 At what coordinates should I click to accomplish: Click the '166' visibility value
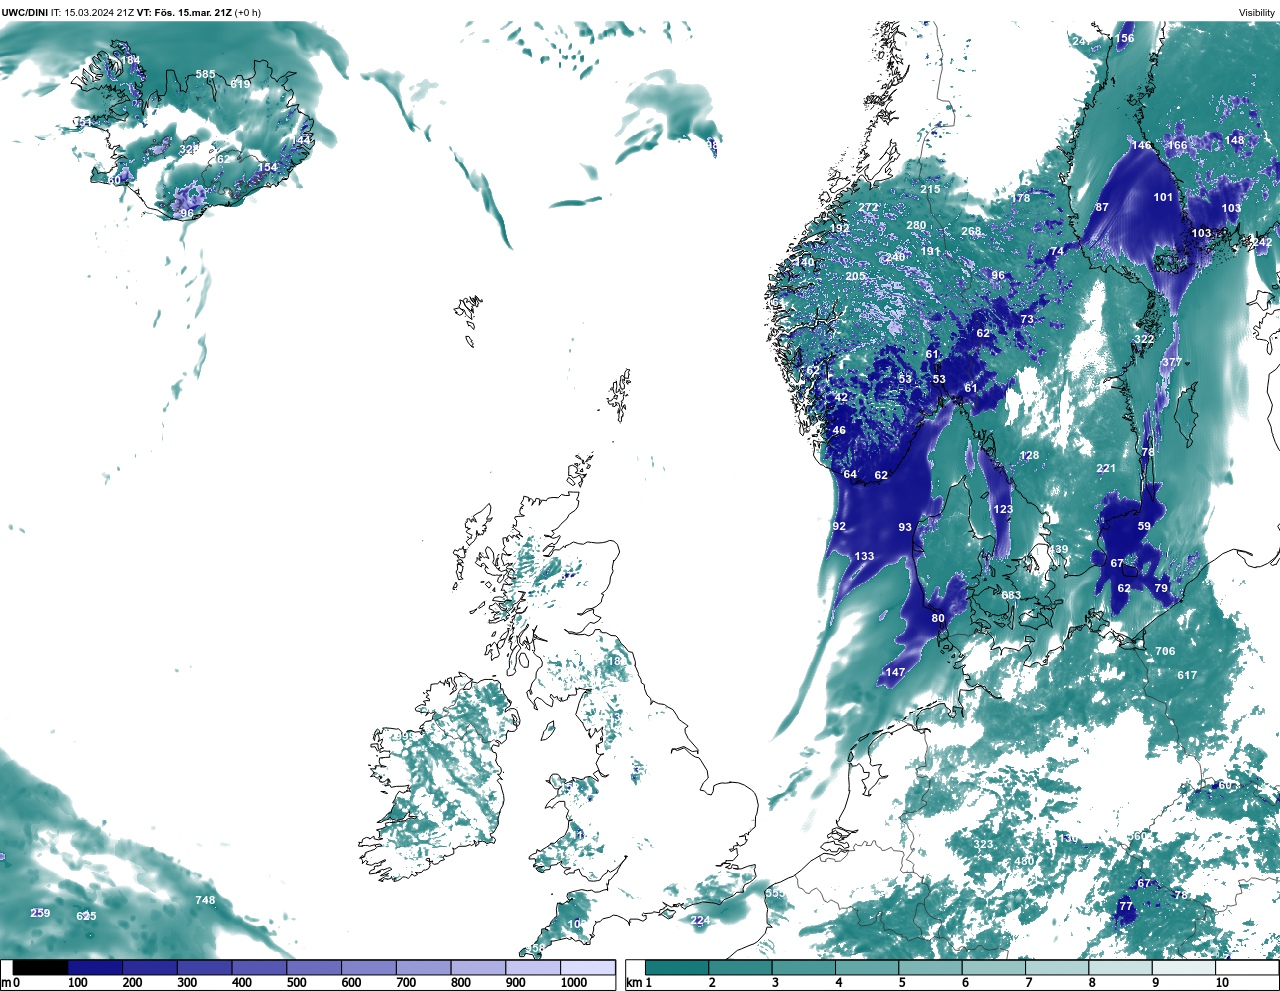(1178, 145)
